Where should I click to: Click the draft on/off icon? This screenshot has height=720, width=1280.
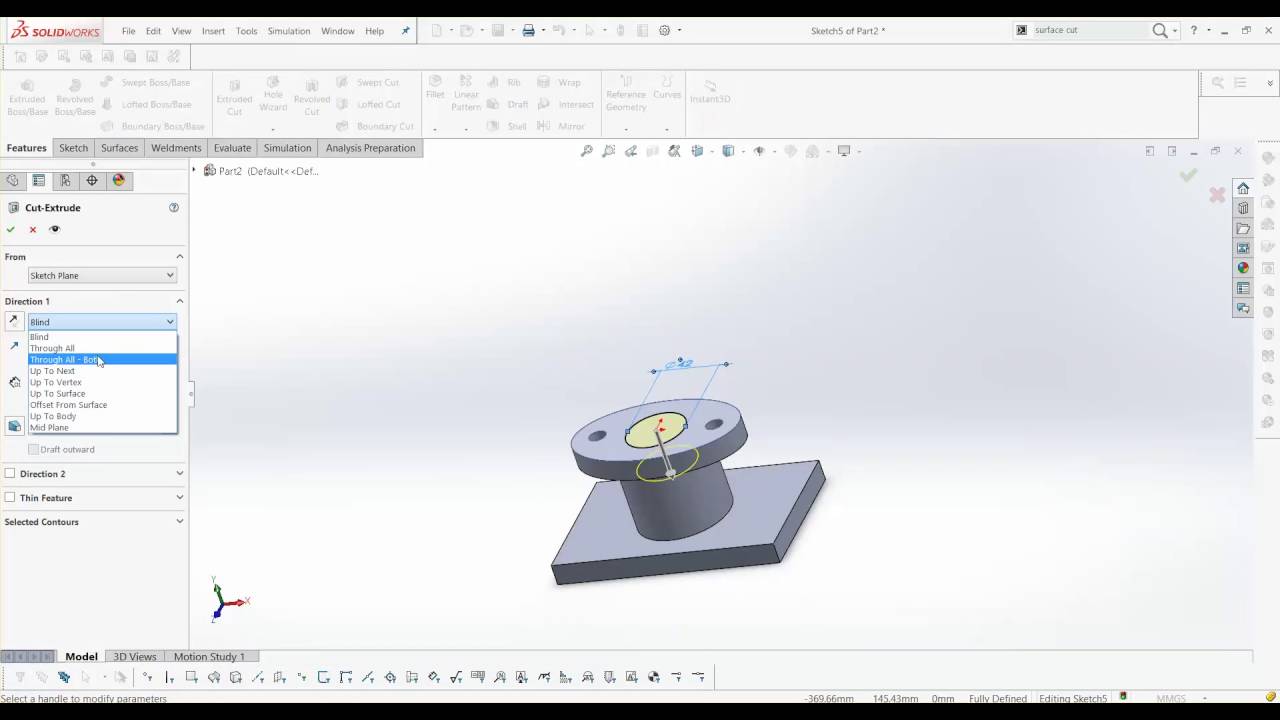(14, 426)
